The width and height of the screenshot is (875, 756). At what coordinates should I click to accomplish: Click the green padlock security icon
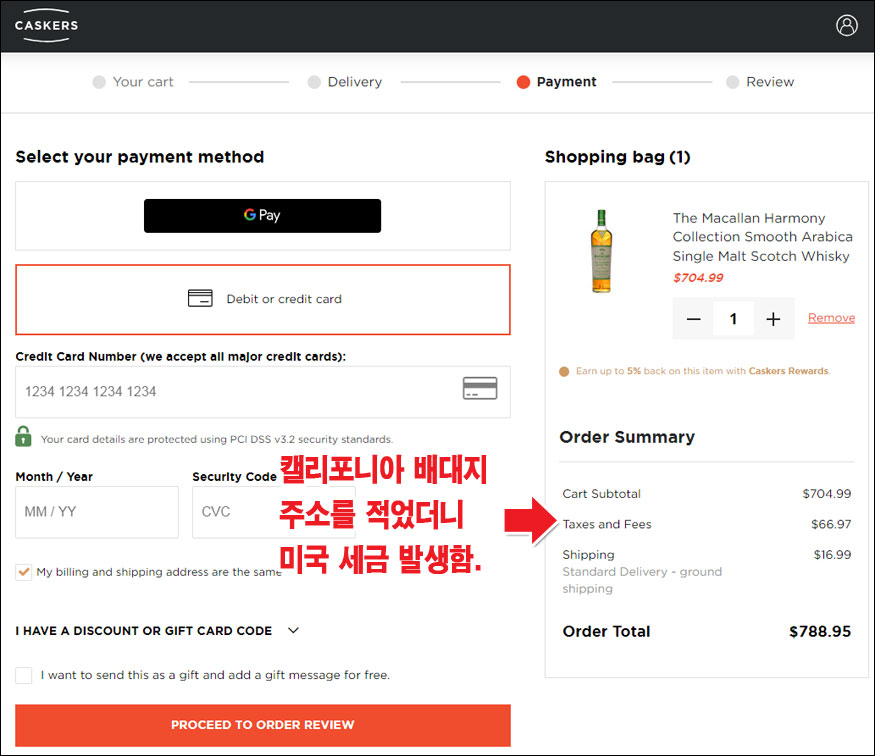23,436
